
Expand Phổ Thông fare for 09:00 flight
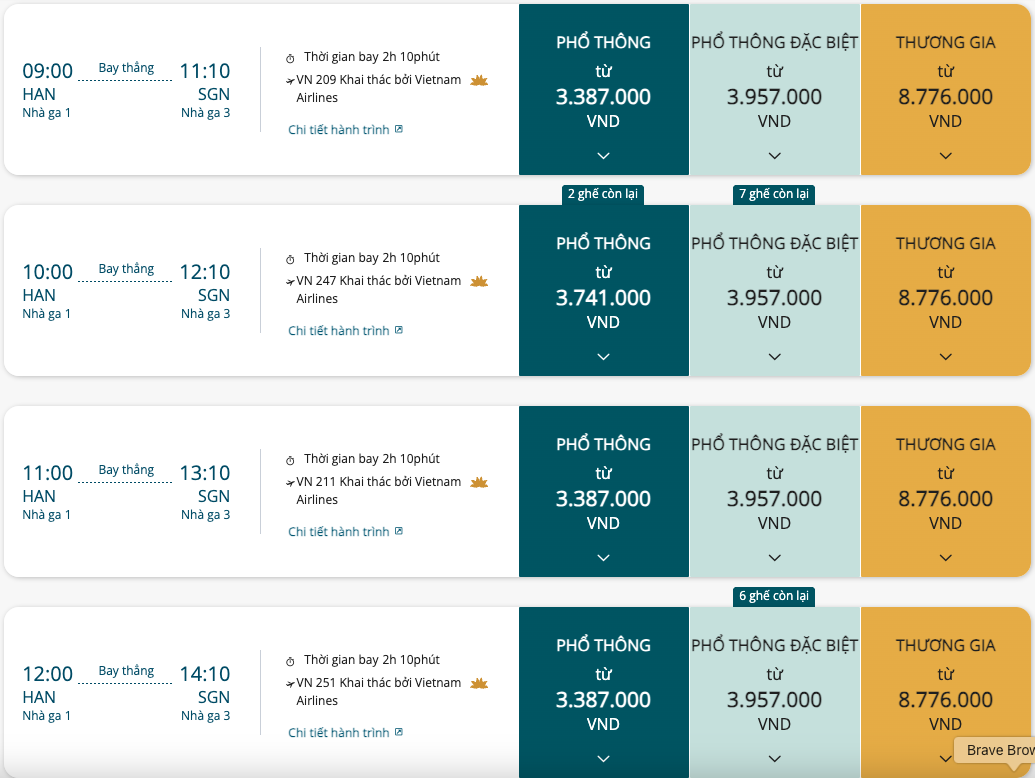pyautogui.click(x=603, y=156)
